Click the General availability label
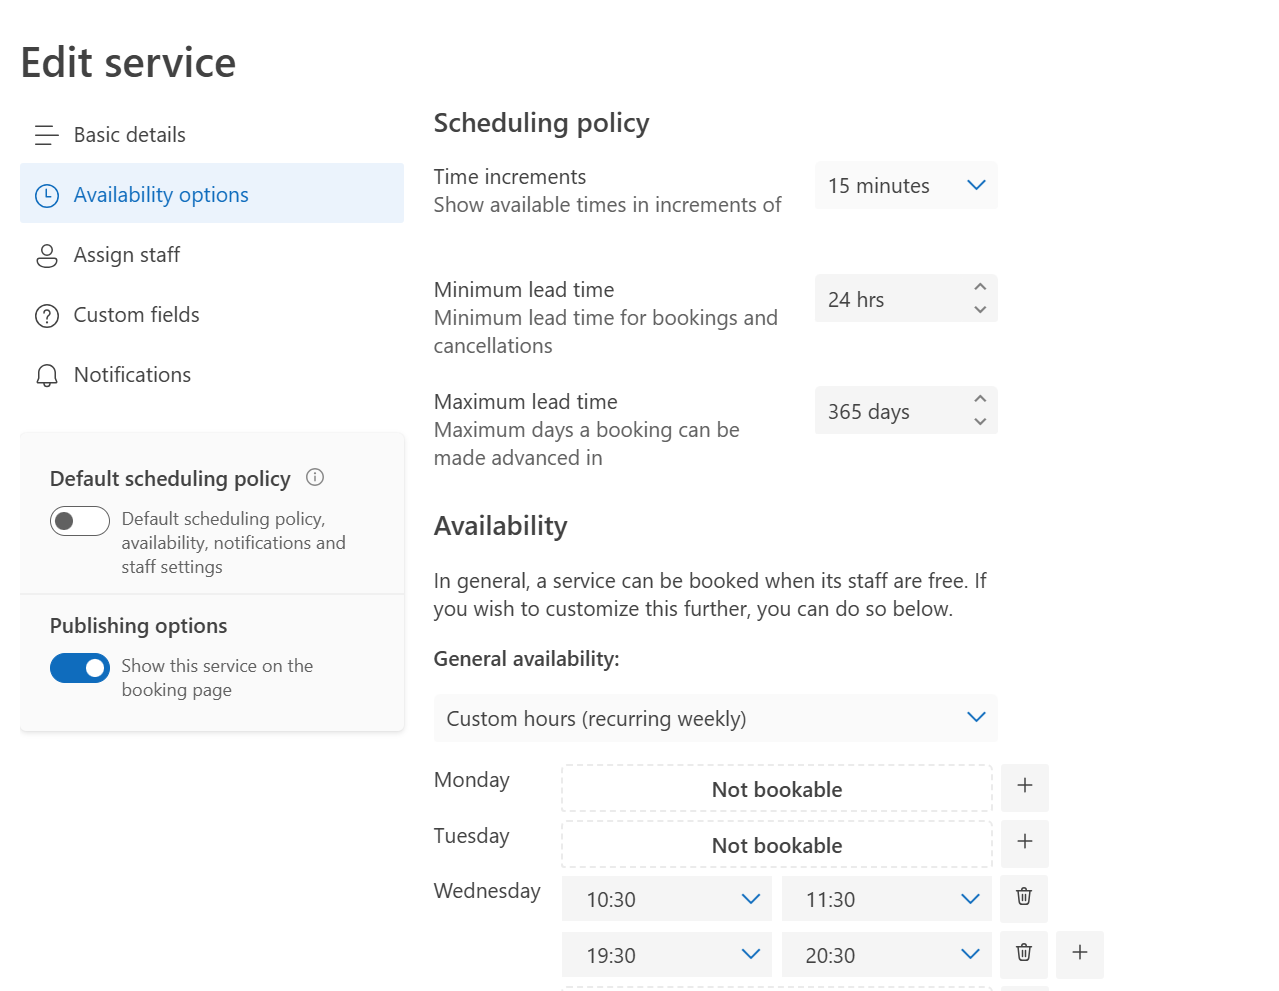 point(527,659)
